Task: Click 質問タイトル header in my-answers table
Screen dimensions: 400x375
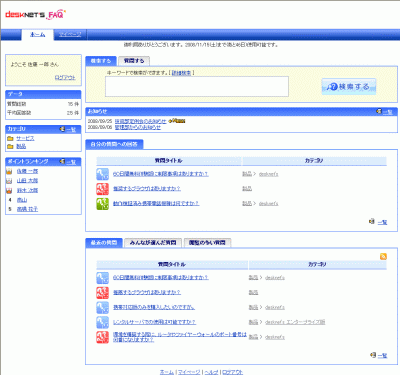Action: [x=169, y=161]
